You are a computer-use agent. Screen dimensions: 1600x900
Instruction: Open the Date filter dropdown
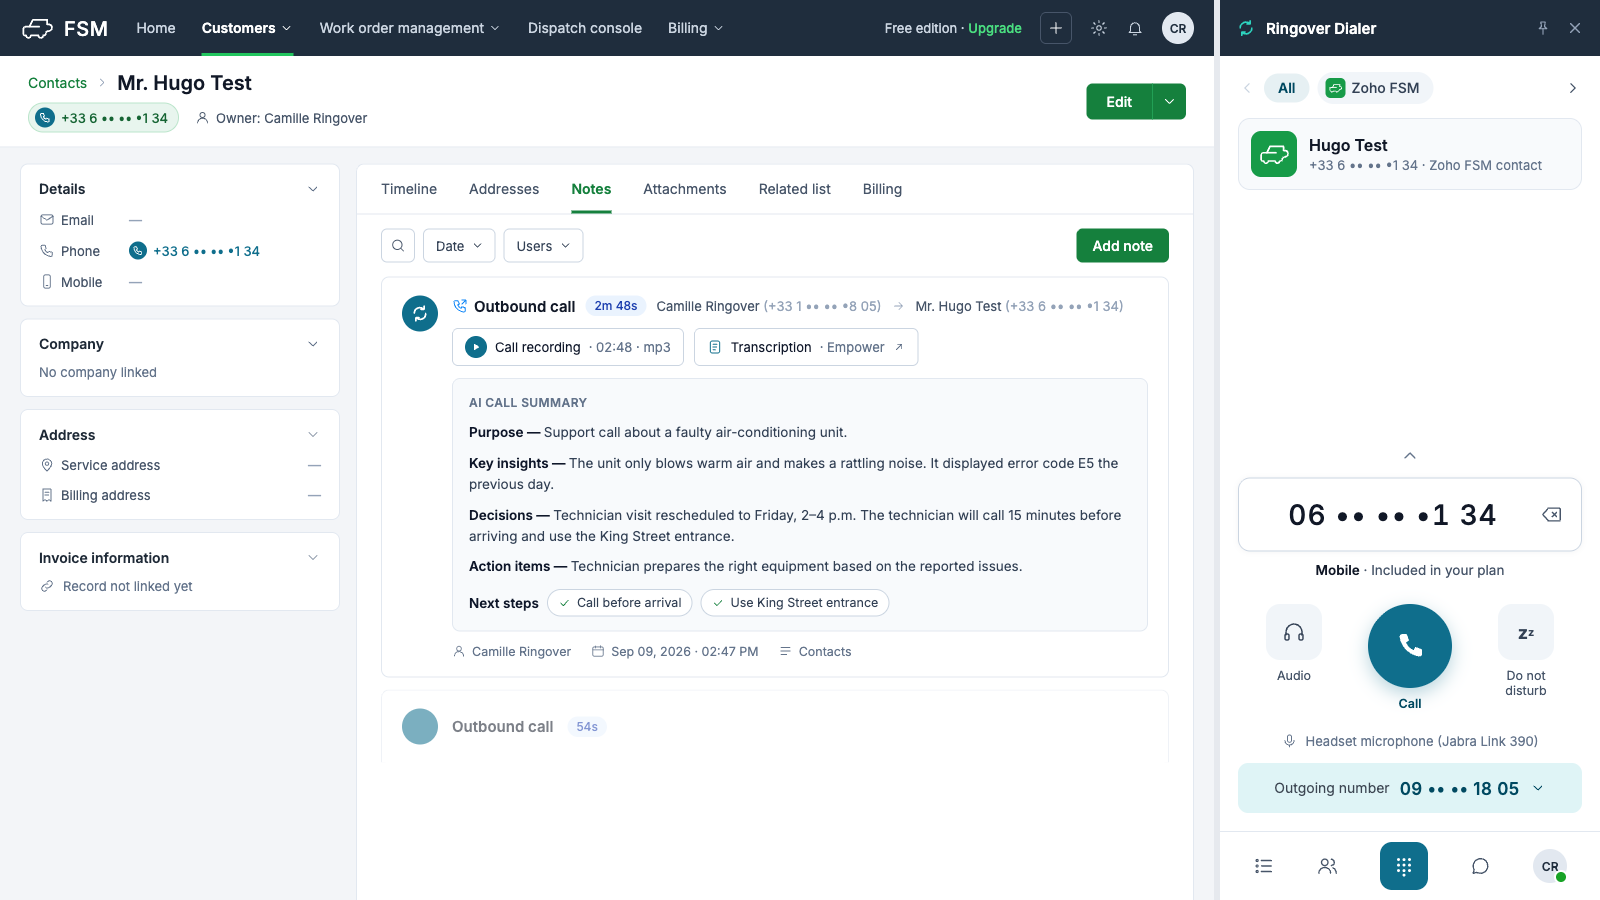tap(459, 246)
